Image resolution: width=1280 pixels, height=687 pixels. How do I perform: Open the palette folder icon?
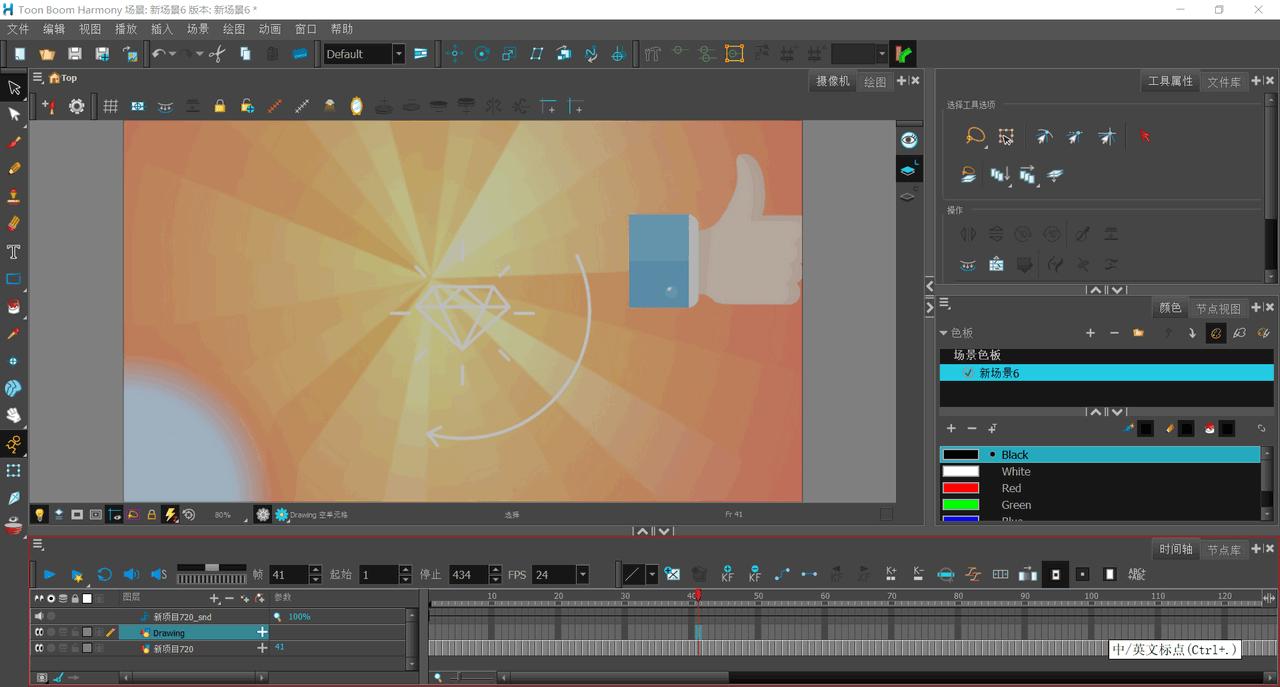(1138, 333)
